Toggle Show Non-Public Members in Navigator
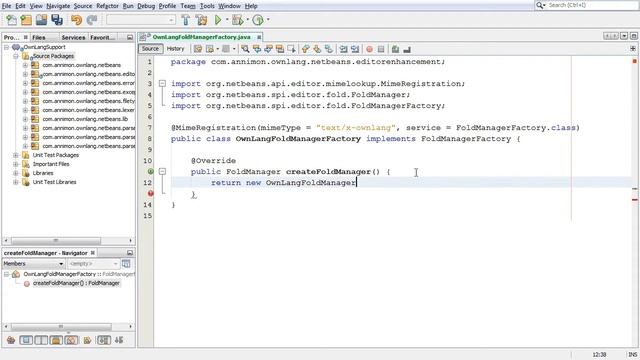Screen dimensions: 640x360 tap(56, 340)
